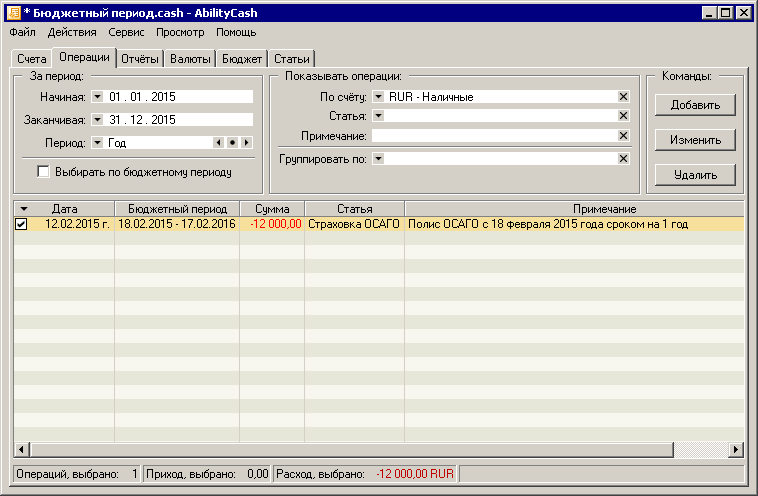Clear the 'По счёту' account filter
The width and height of the screenshot is (758, 496).
(x=623, y=97)
